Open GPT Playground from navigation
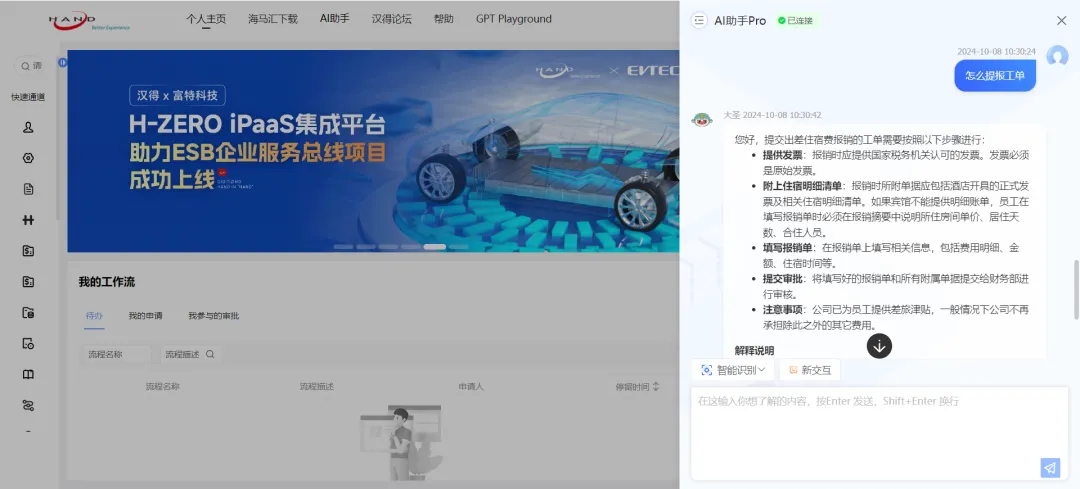This screenshot has height=489, width=1080. click(x=514, y=19)
